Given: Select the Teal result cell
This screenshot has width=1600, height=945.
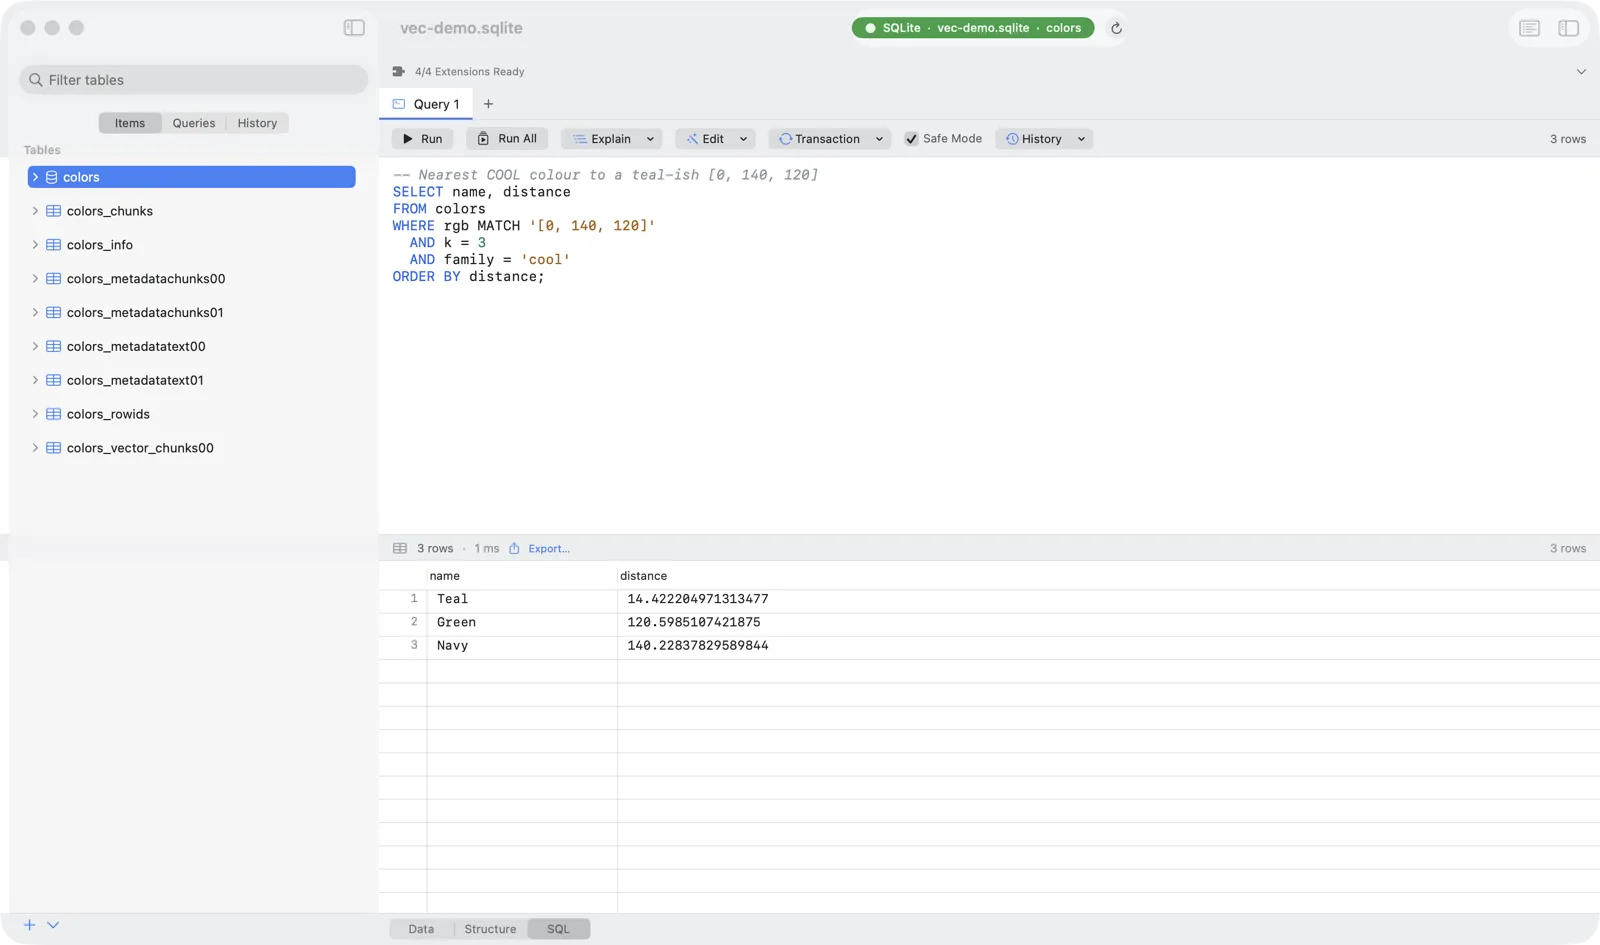Looking at the screenshot, I should click(x=522, y=599).
